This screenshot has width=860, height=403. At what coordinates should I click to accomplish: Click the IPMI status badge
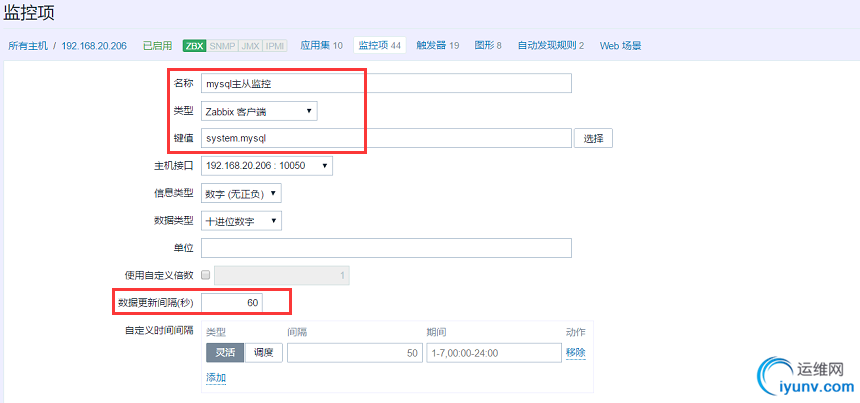[x=273, y=45]
